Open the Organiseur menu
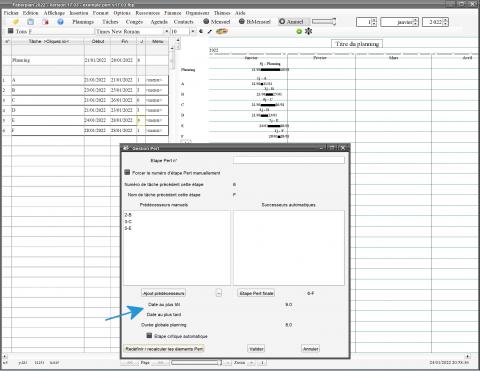 (x=197, y=13)
